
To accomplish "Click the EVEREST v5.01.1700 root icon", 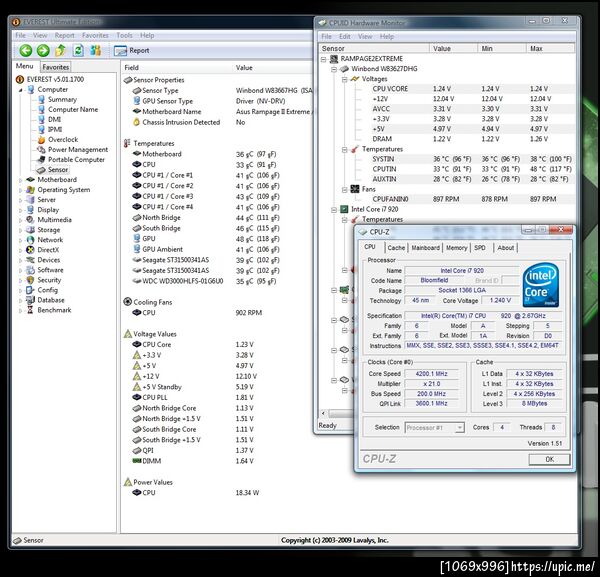I will tap(20, 80).
